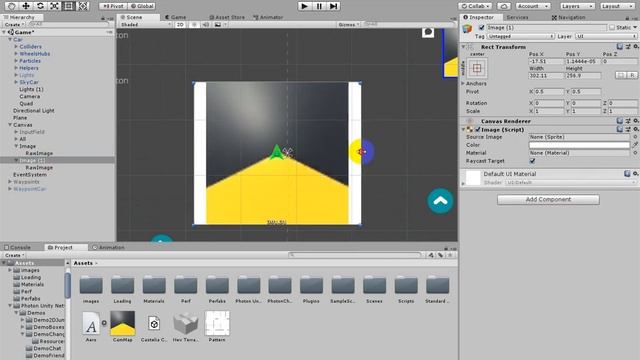Toggle scene lighting button
The width and height of the screenshot is (640, 360).
[194, 24]
